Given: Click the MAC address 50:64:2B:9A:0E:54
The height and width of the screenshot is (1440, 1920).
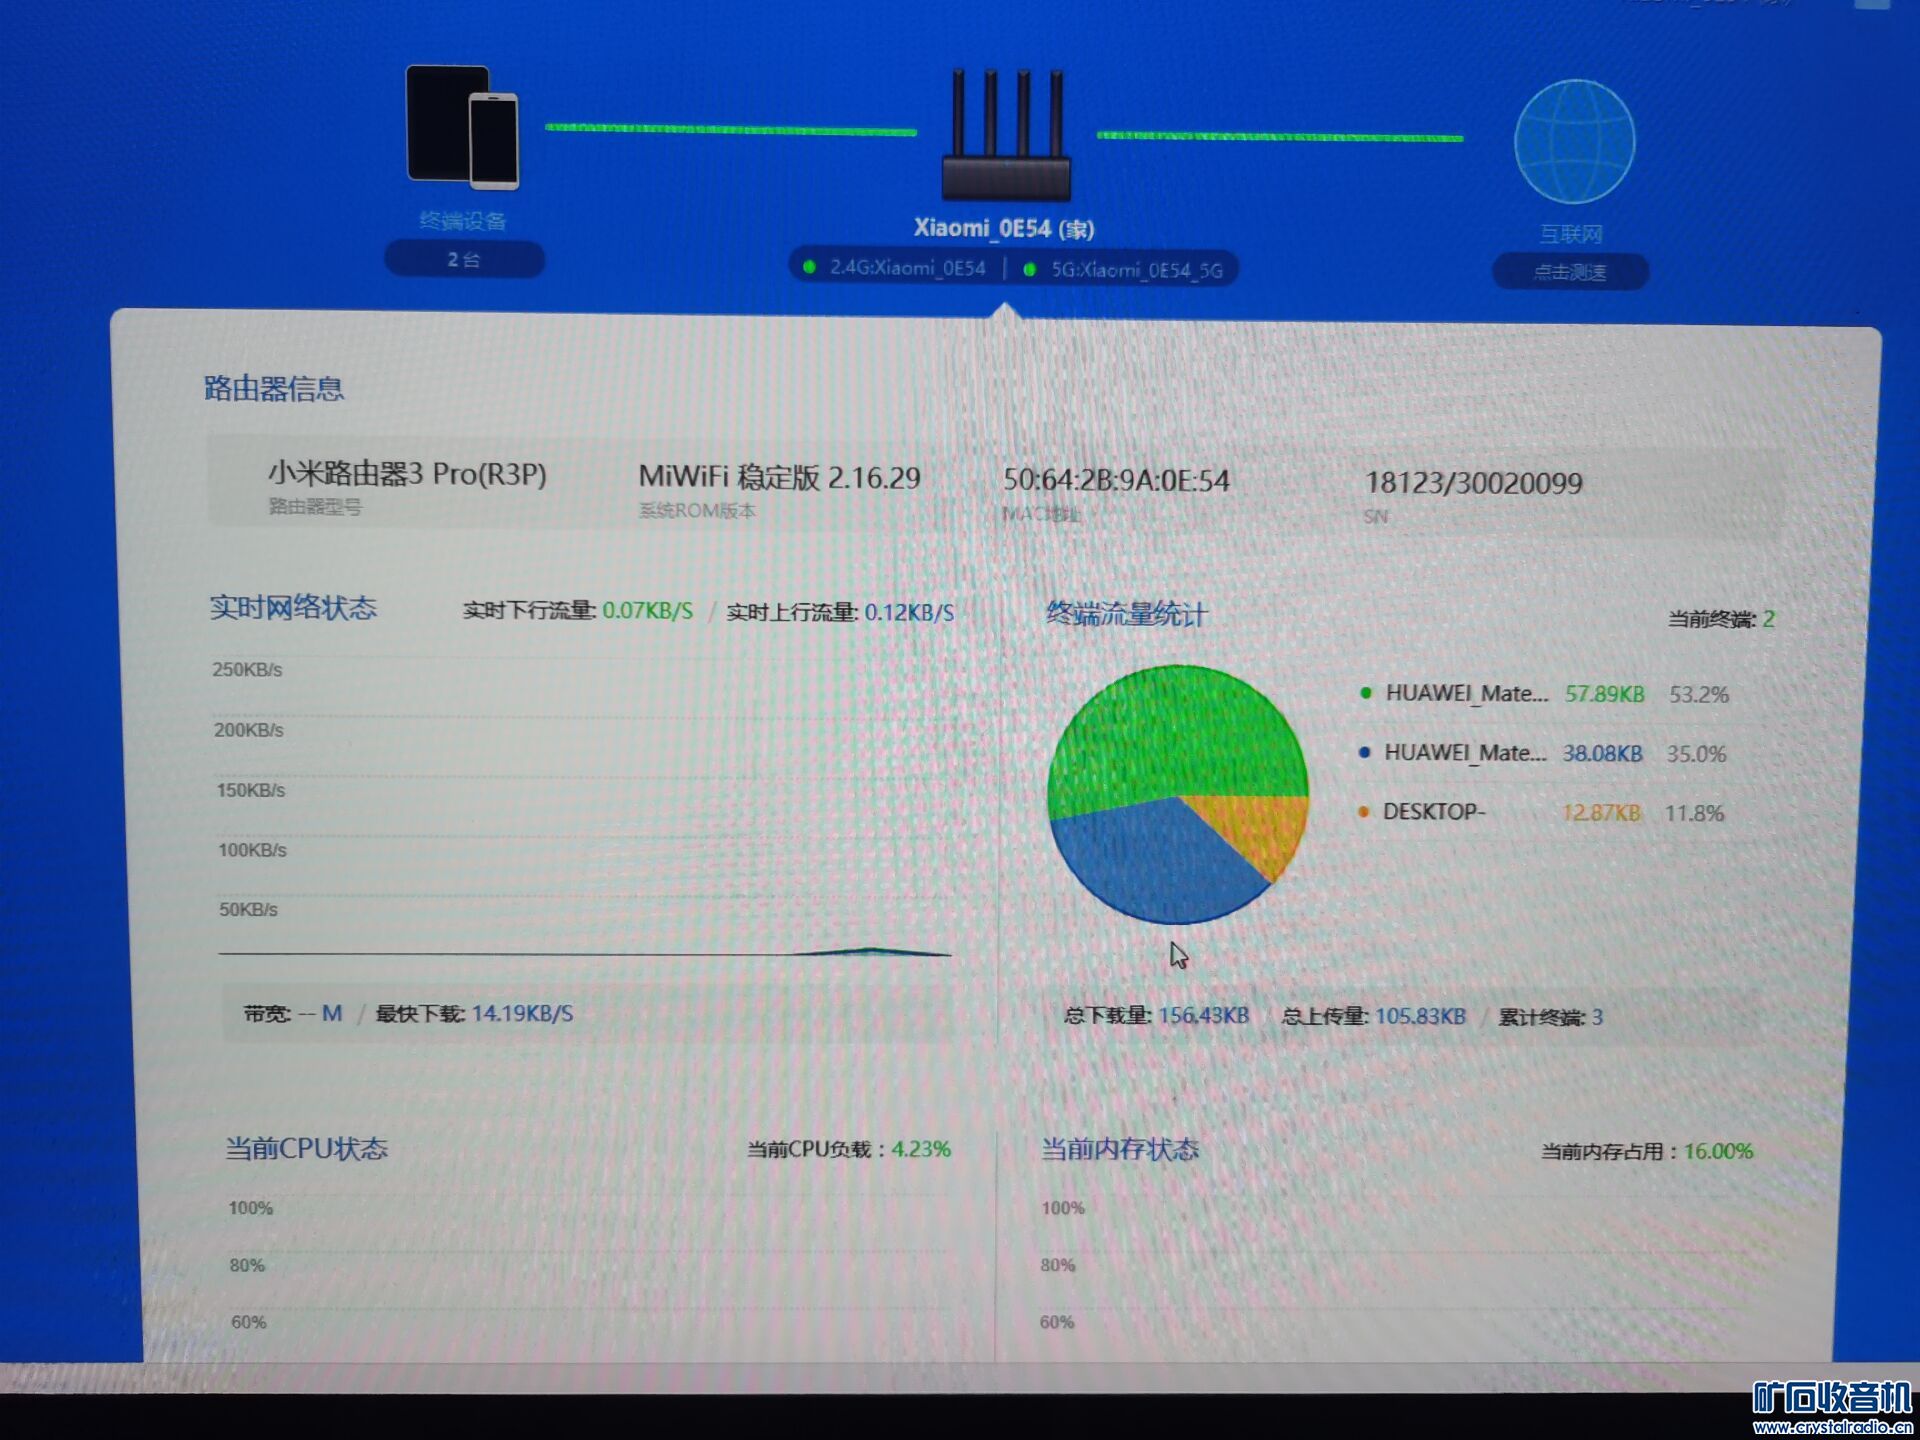Looking at the screenshot, I should click(1116, 480).
